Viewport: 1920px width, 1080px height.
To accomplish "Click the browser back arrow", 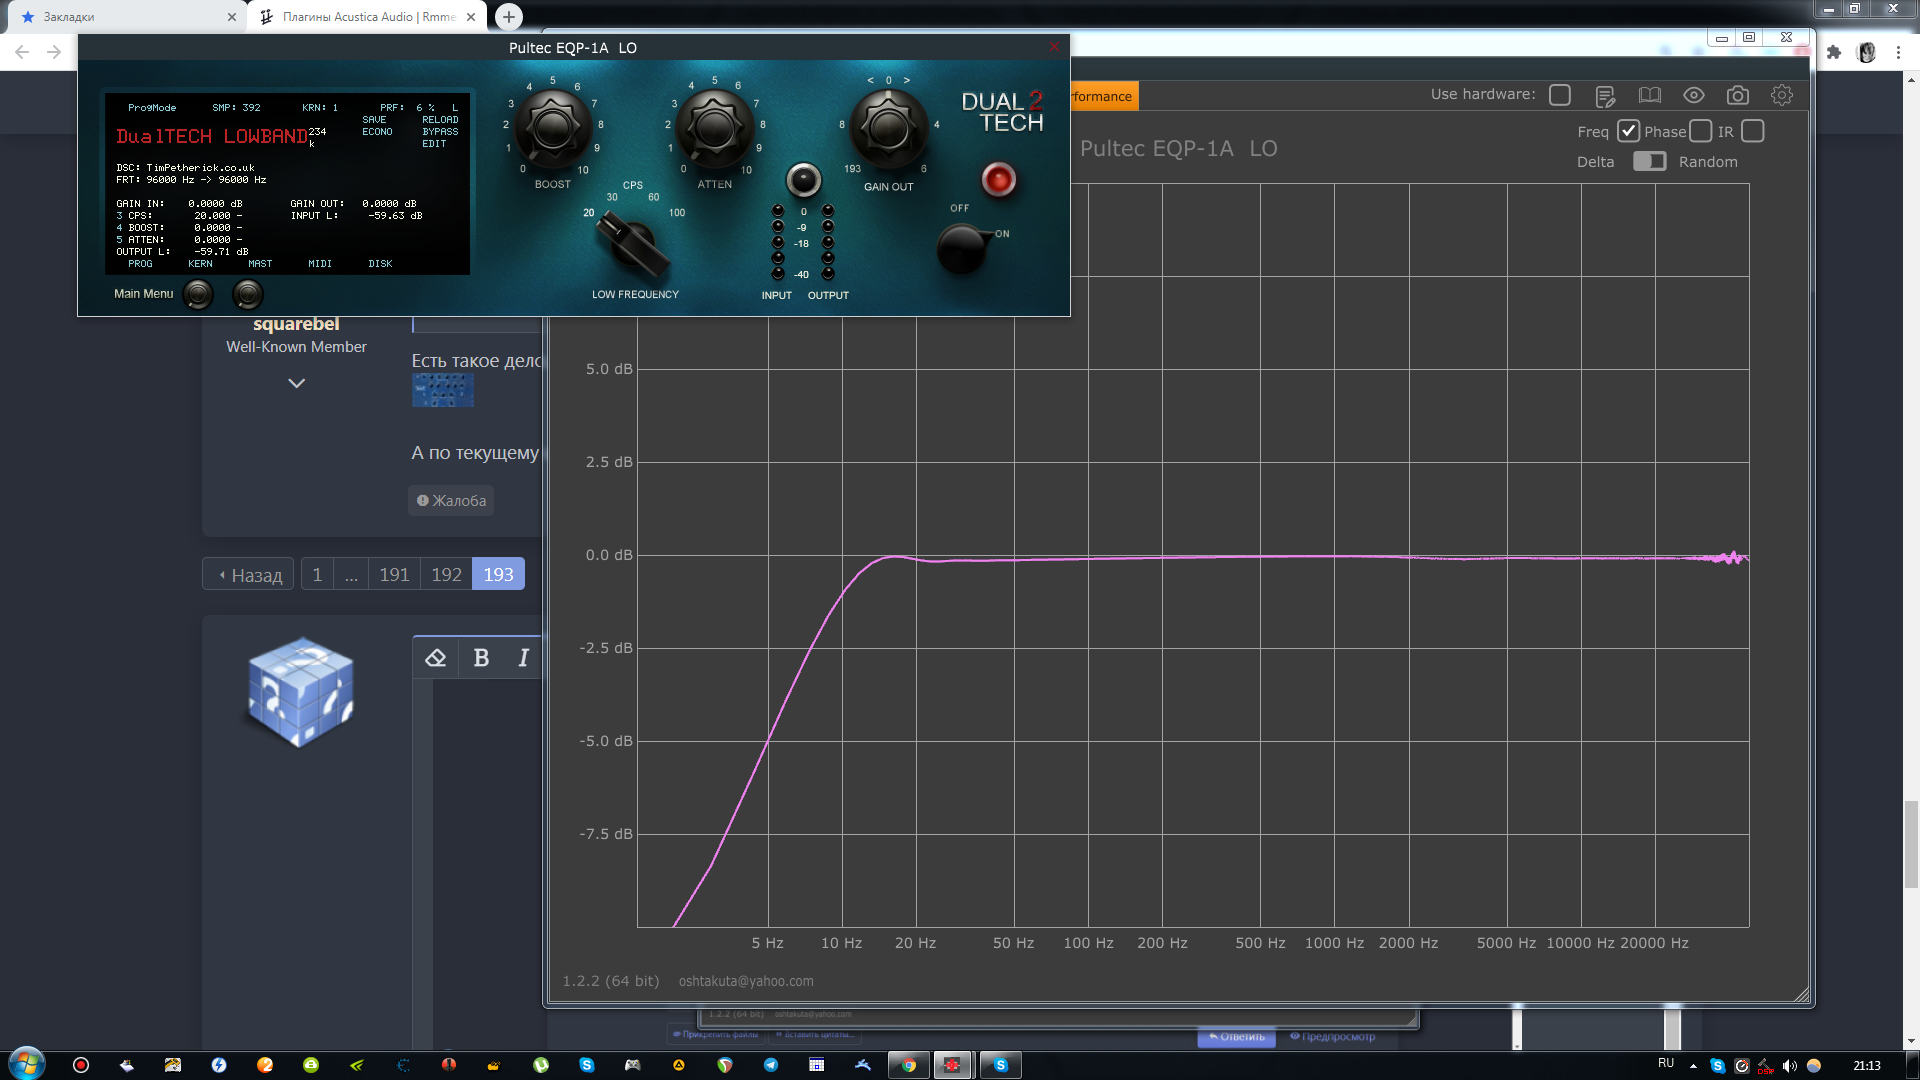I will pyautogui.click(x=22, y=52).
